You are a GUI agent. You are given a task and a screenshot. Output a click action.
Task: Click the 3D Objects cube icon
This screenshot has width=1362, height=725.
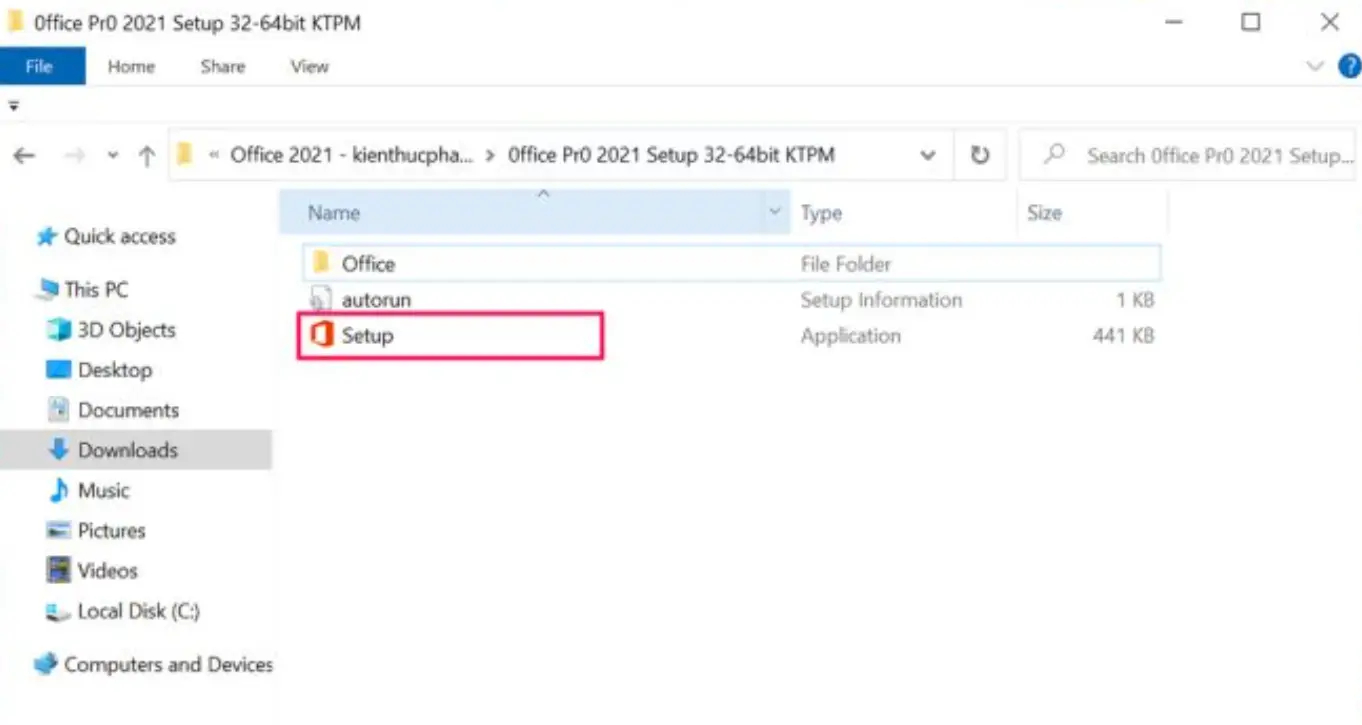point(59,330)
